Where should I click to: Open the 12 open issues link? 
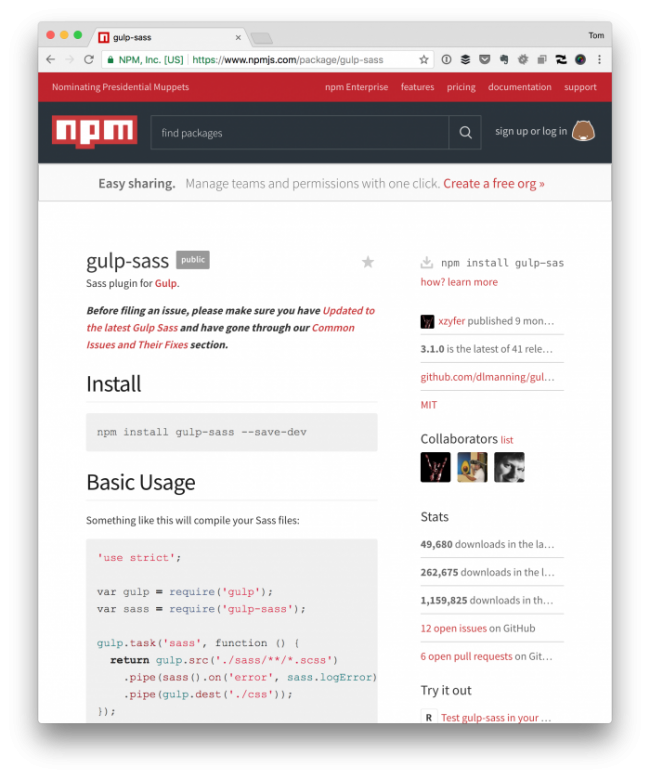coord(454,628)
